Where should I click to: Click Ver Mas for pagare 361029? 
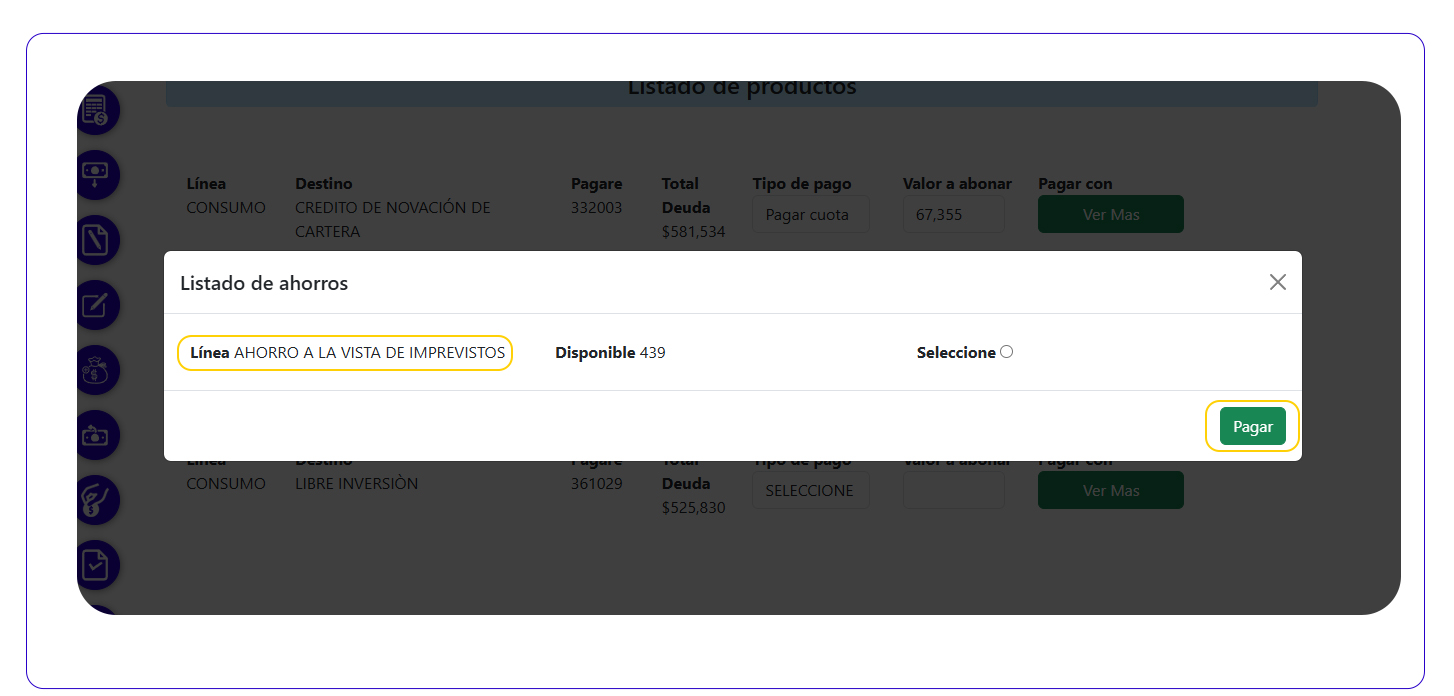pos(1110,490)
